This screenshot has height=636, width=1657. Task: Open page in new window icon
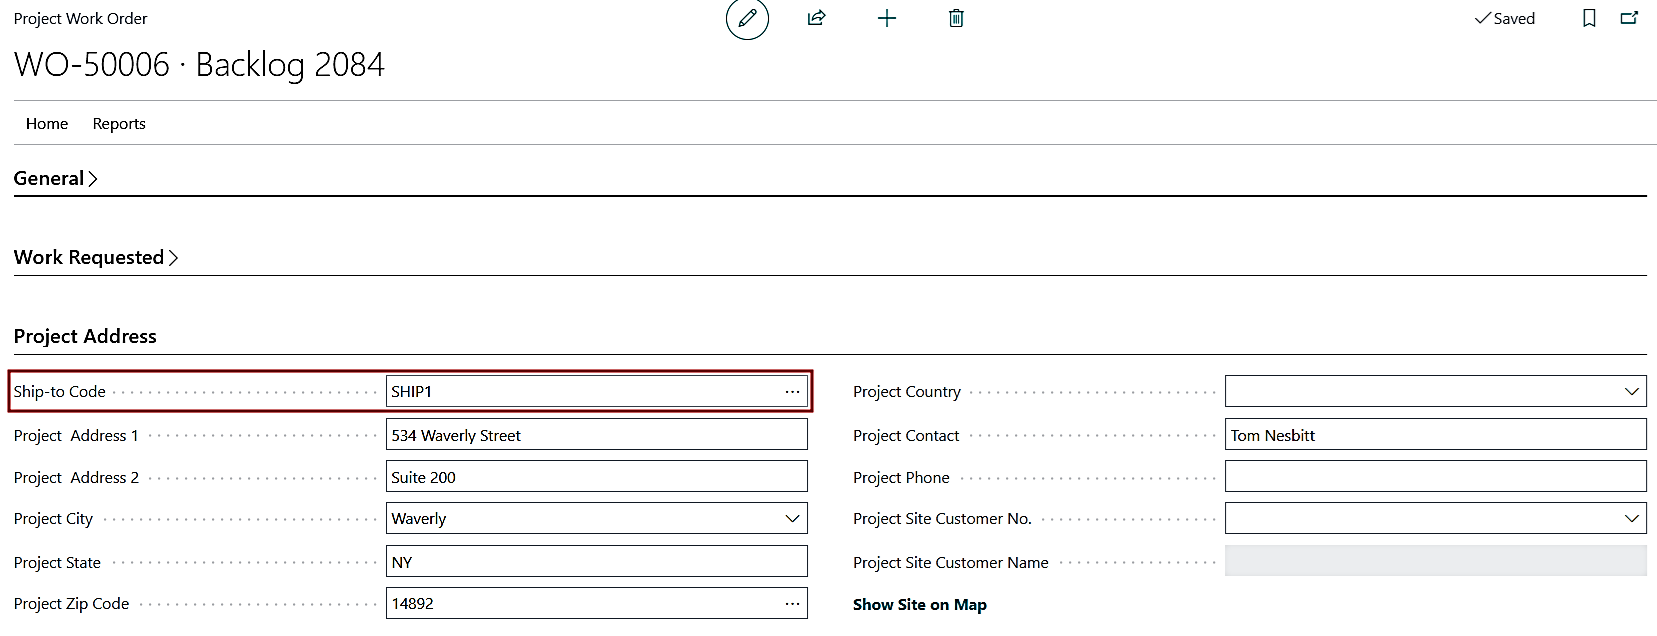(1629, 18)
